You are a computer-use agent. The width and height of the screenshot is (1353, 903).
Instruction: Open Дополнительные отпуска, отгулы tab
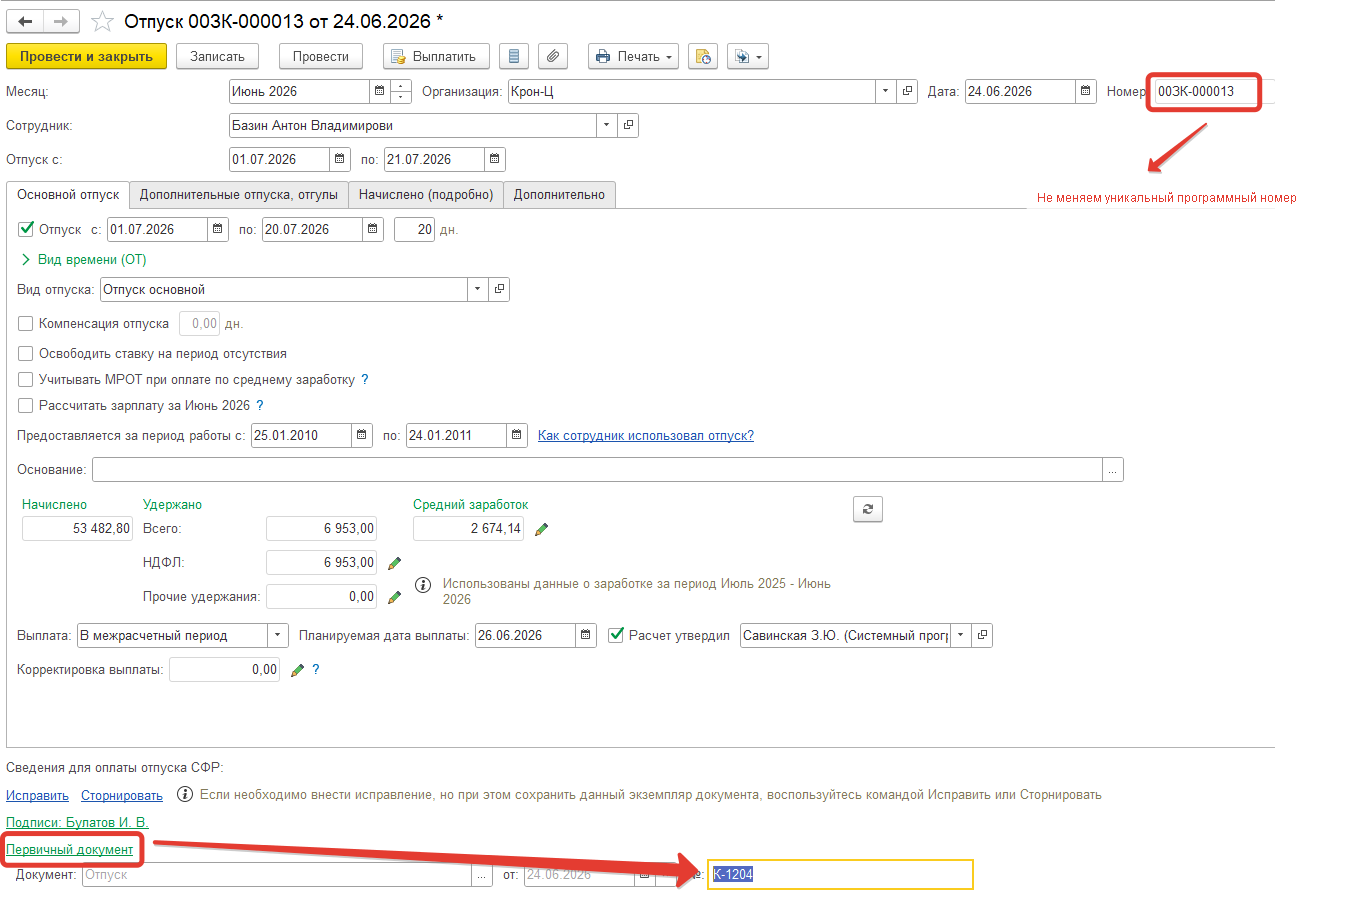pyautogui.click(x=239, y=195)
